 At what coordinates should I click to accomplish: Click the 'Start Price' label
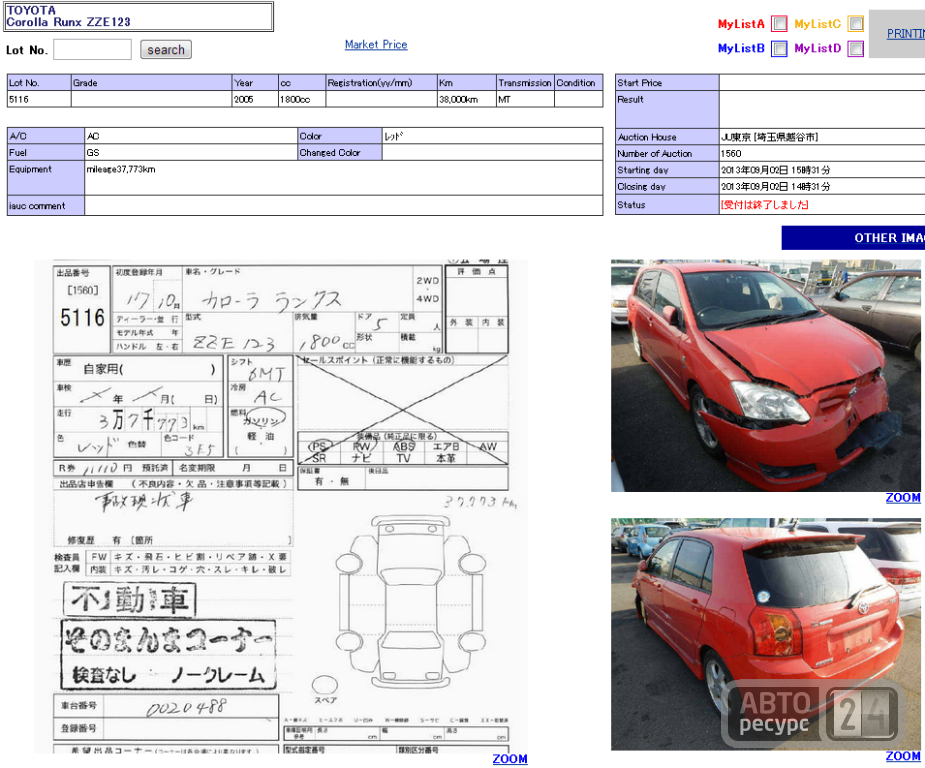pyautogui.click(x=639, y=83)
